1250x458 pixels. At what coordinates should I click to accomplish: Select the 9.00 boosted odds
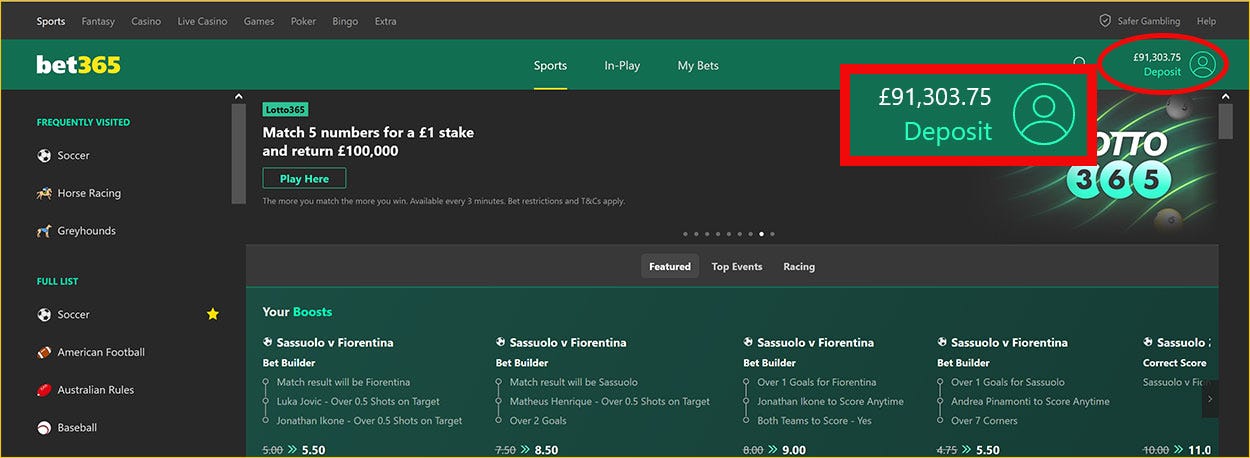coord(794,450)
